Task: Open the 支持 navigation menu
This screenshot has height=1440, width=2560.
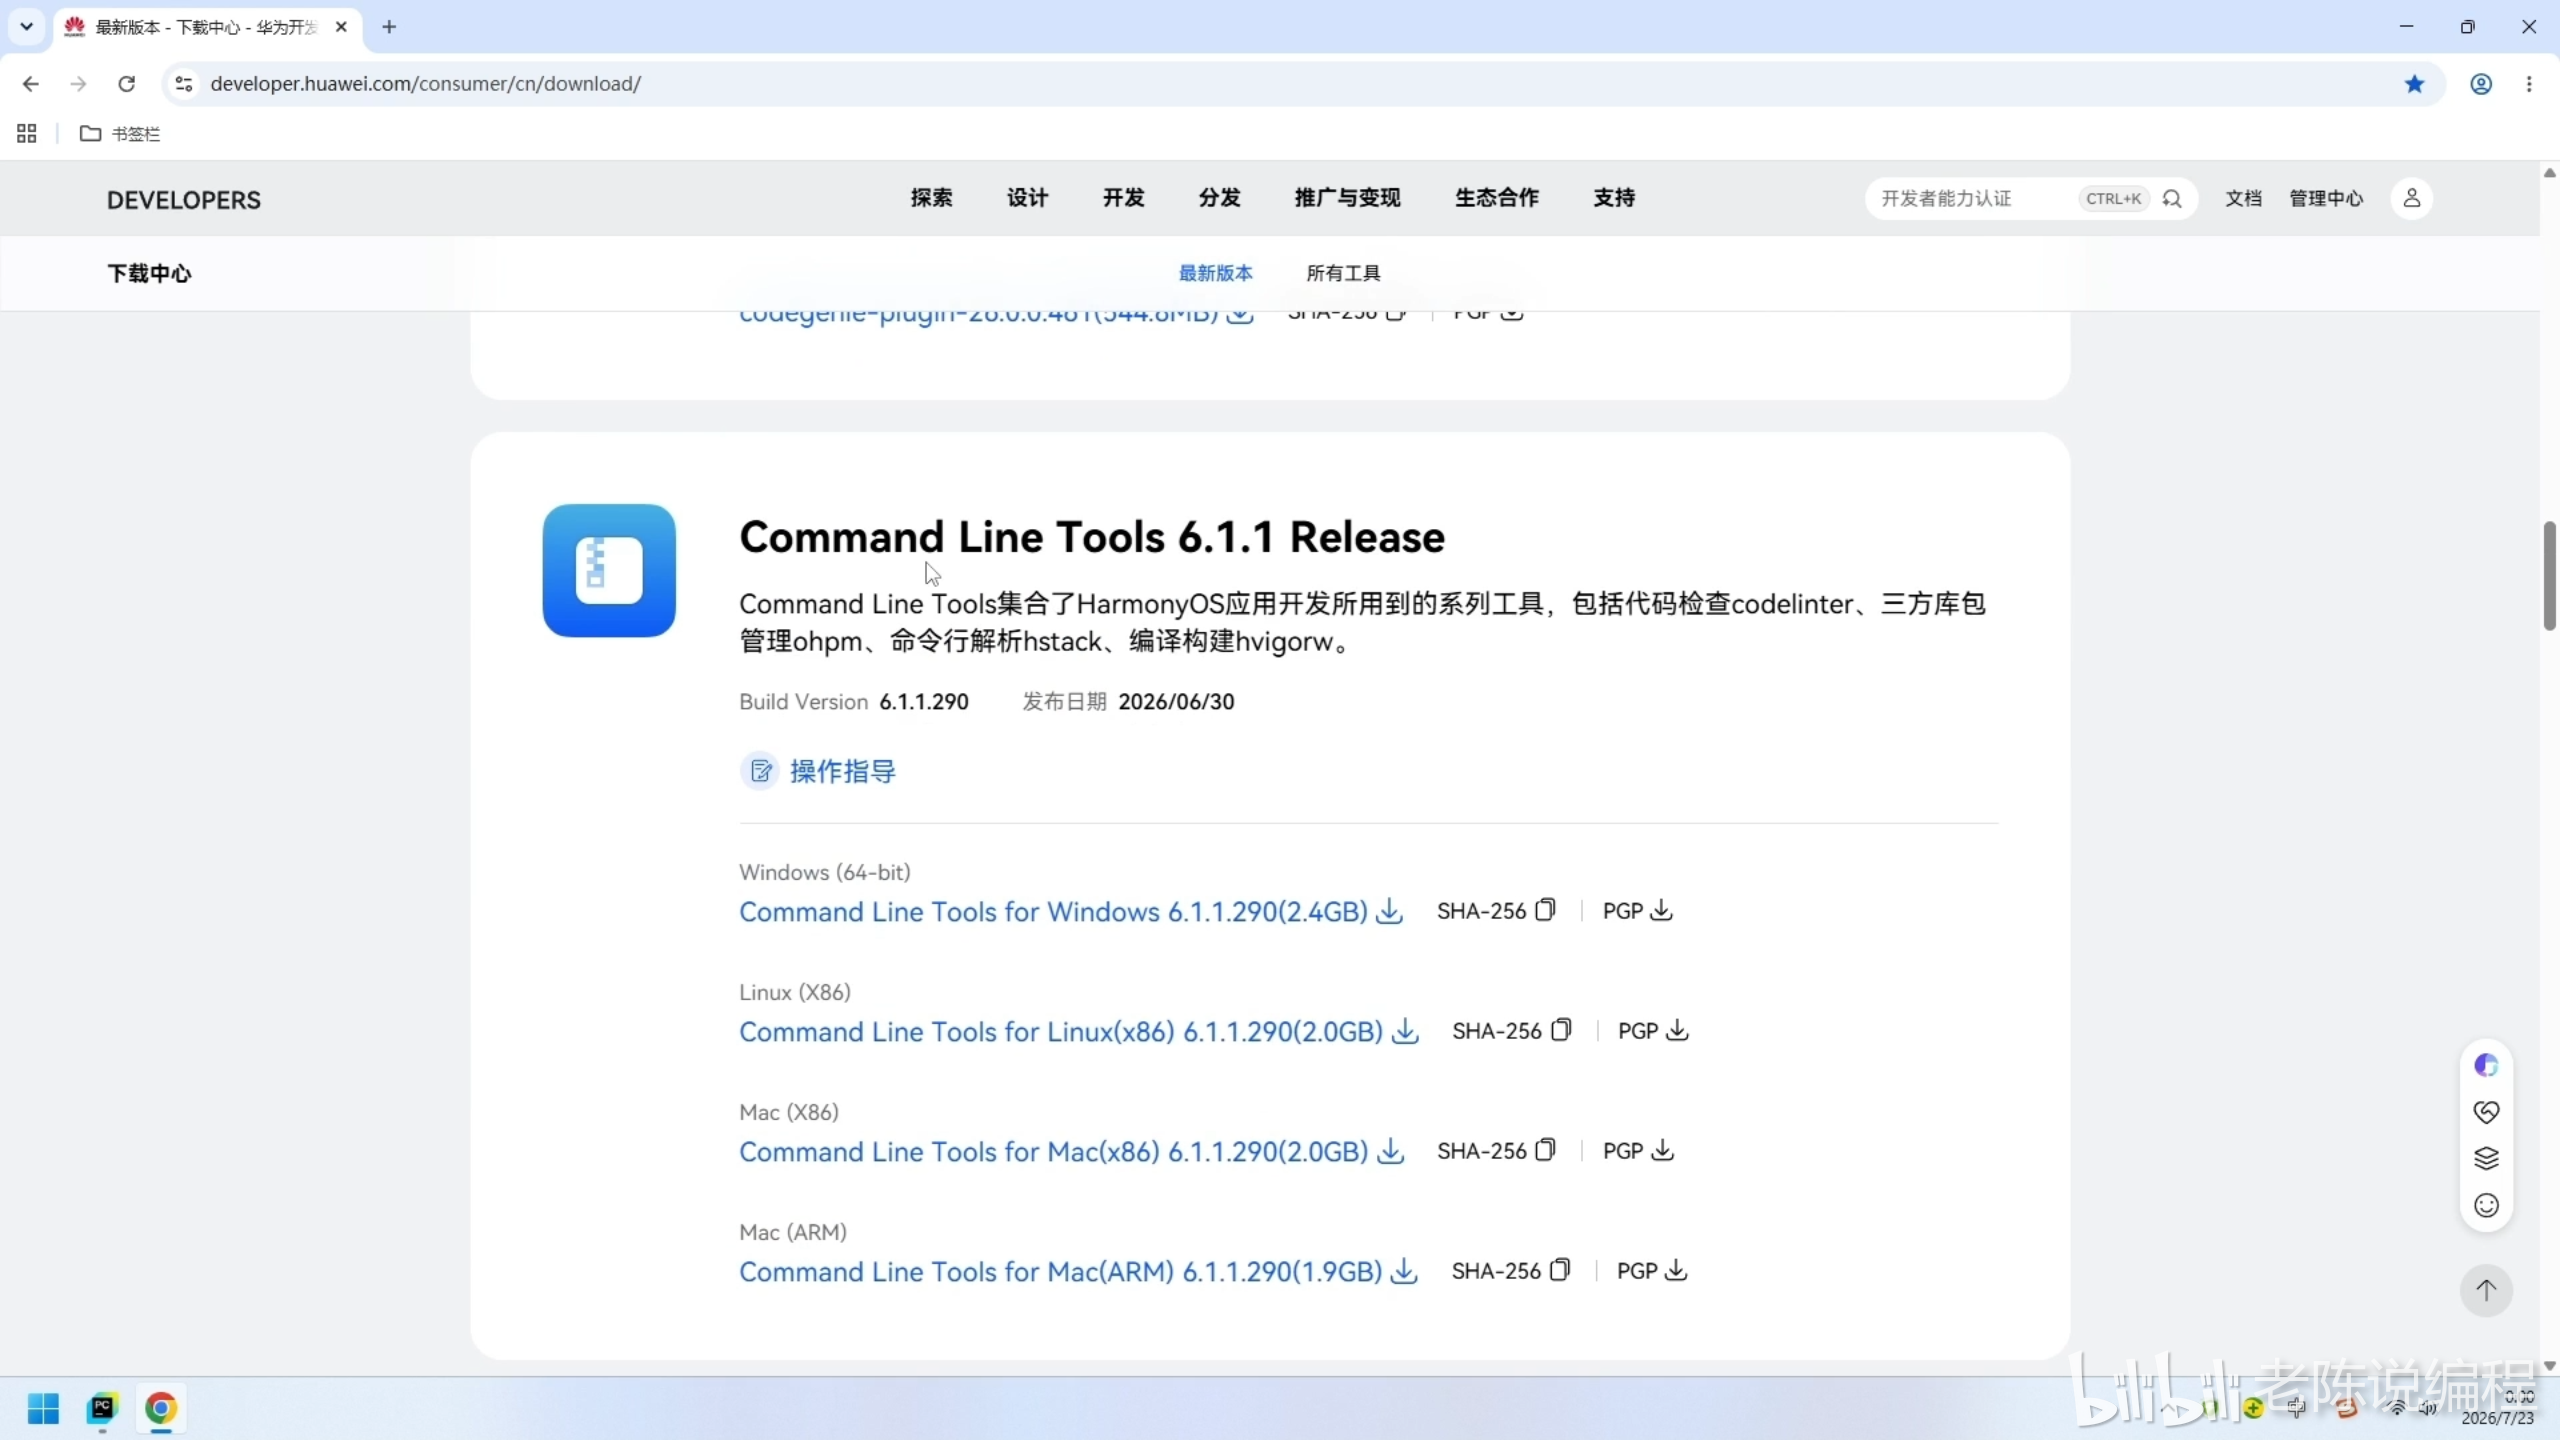Action: pyautogui.click(x=1614, y=198)
